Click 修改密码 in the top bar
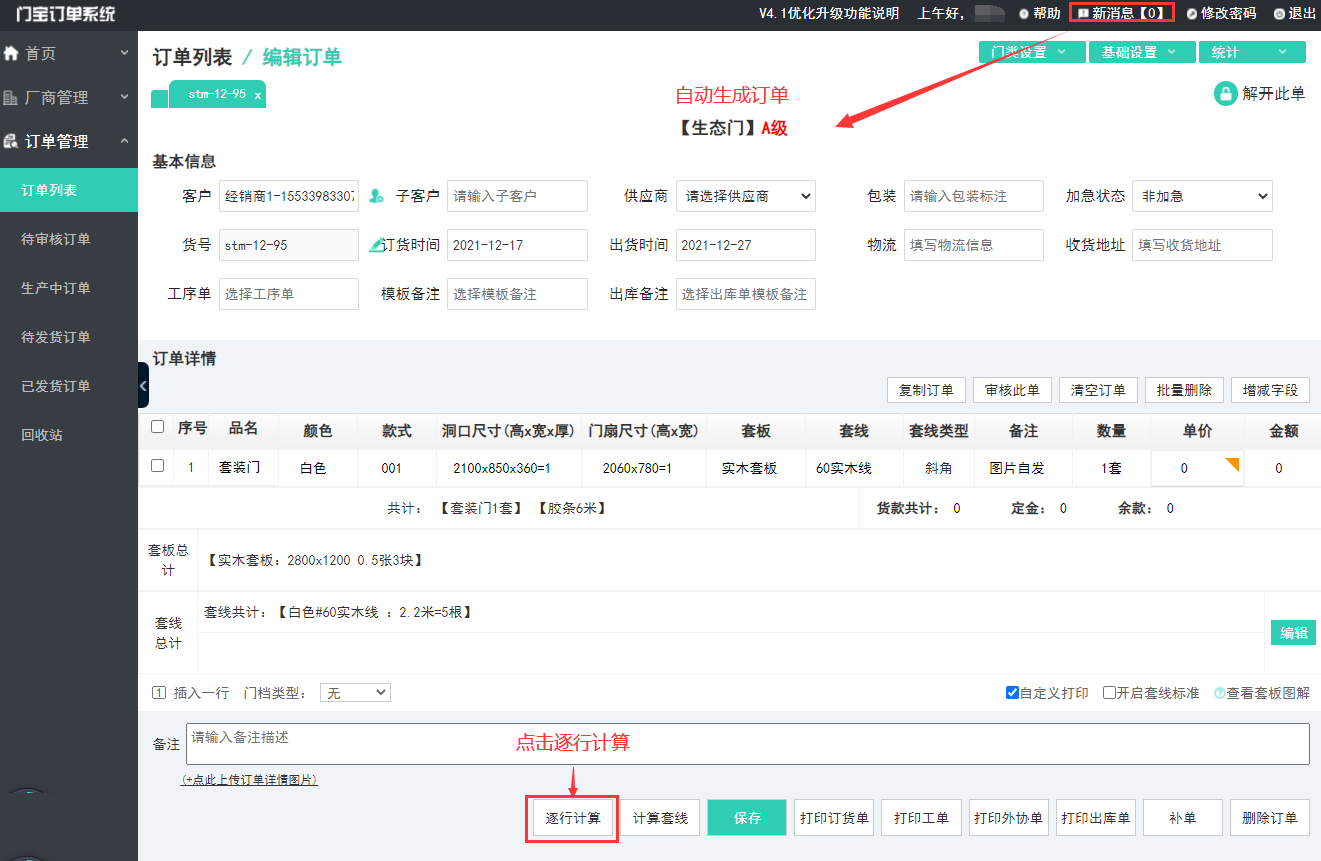Screen dimensions: 1321x861 click(x=1221, y=13)
